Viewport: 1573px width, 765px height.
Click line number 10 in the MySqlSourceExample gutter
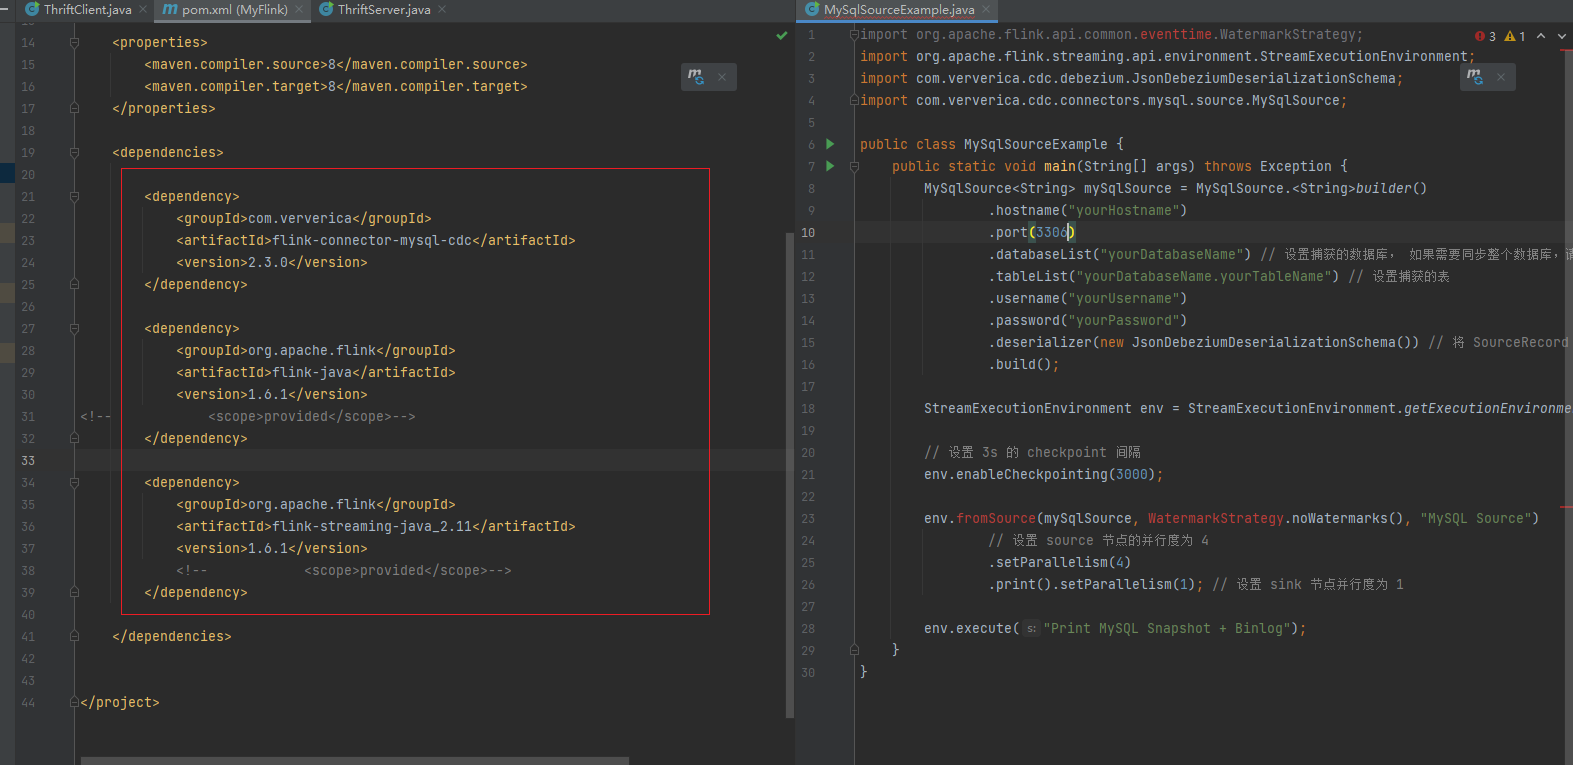click(808, 233)
